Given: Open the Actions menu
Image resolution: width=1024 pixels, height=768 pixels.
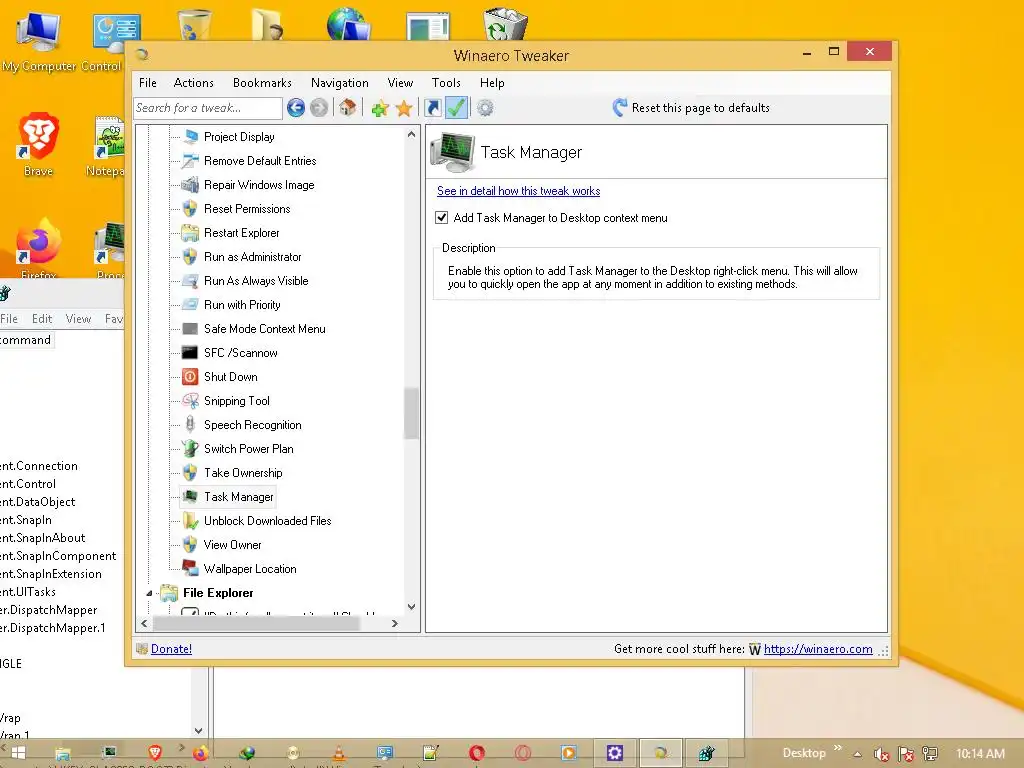Looking at the screenshot, I should [193, 83].
